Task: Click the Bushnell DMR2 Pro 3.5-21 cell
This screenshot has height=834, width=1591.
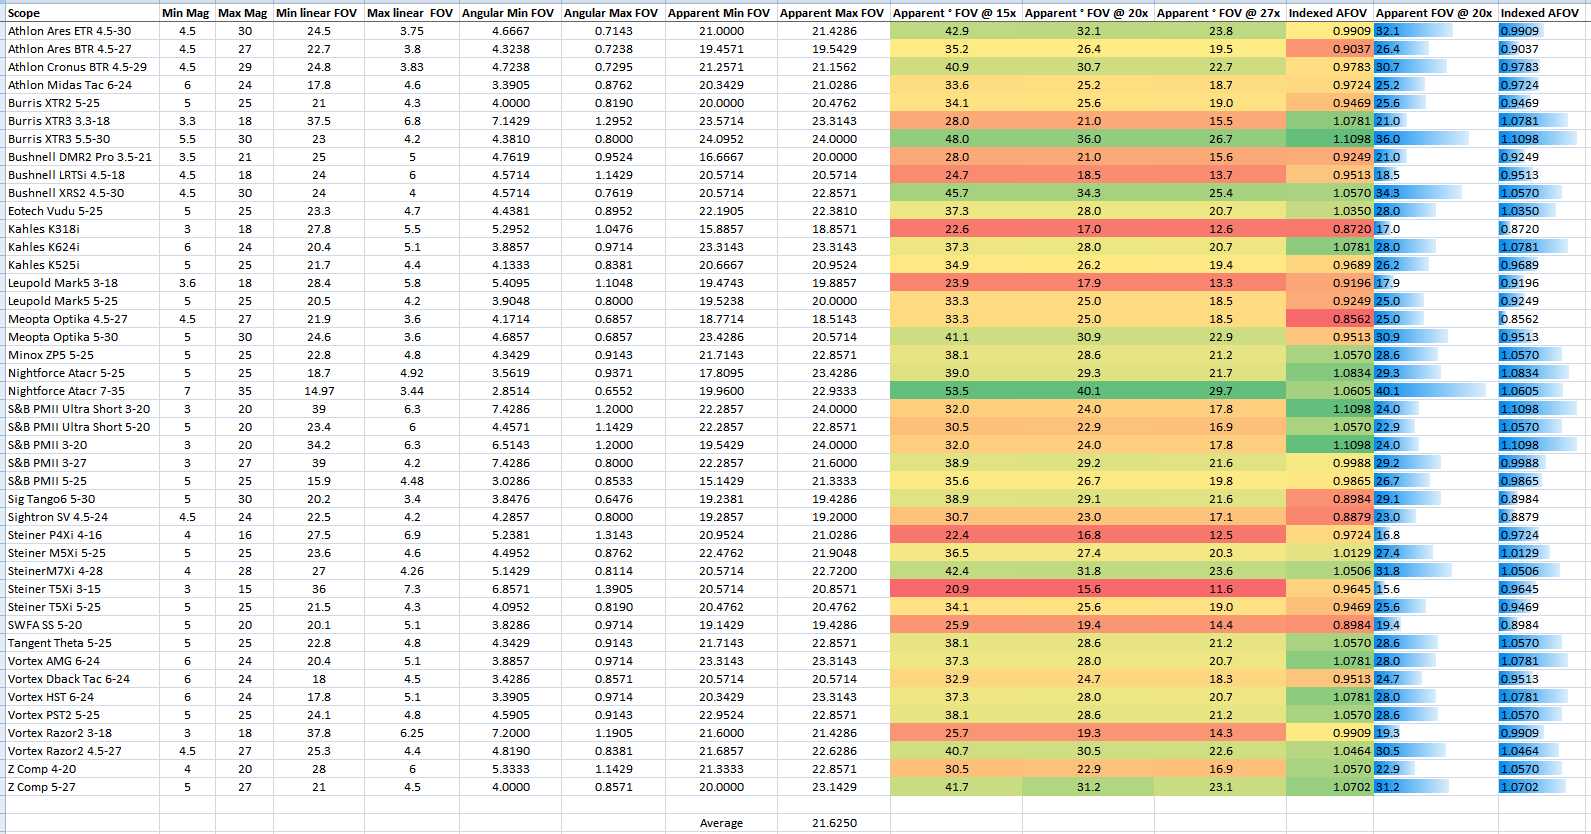Action: [x=80, y=157]
